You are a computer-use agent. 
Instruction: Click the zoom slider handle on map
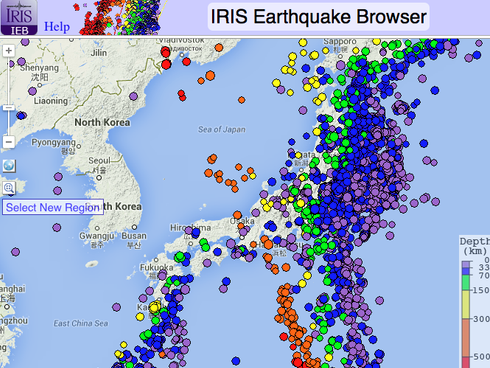(x=9, y=107)
